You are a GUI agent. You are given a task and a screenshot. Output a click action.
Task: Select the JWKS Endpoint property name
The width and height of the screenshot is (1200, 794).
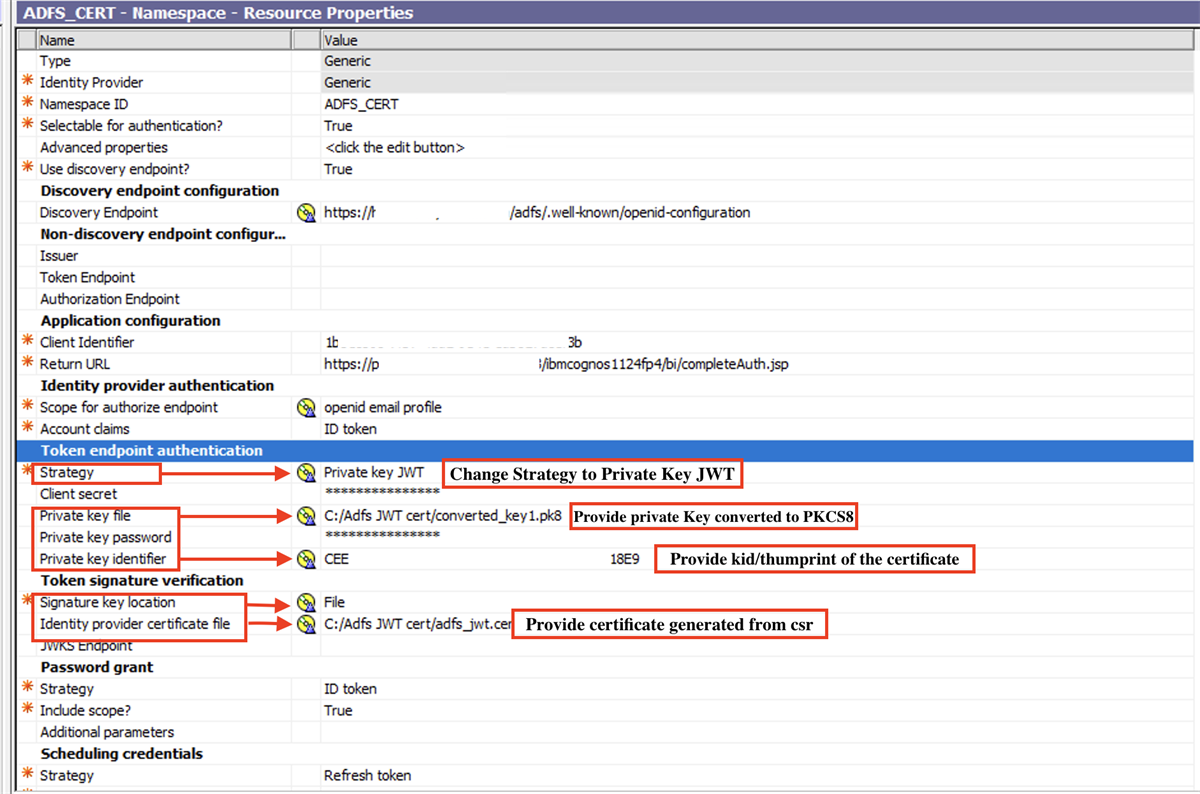pos(86,646)
